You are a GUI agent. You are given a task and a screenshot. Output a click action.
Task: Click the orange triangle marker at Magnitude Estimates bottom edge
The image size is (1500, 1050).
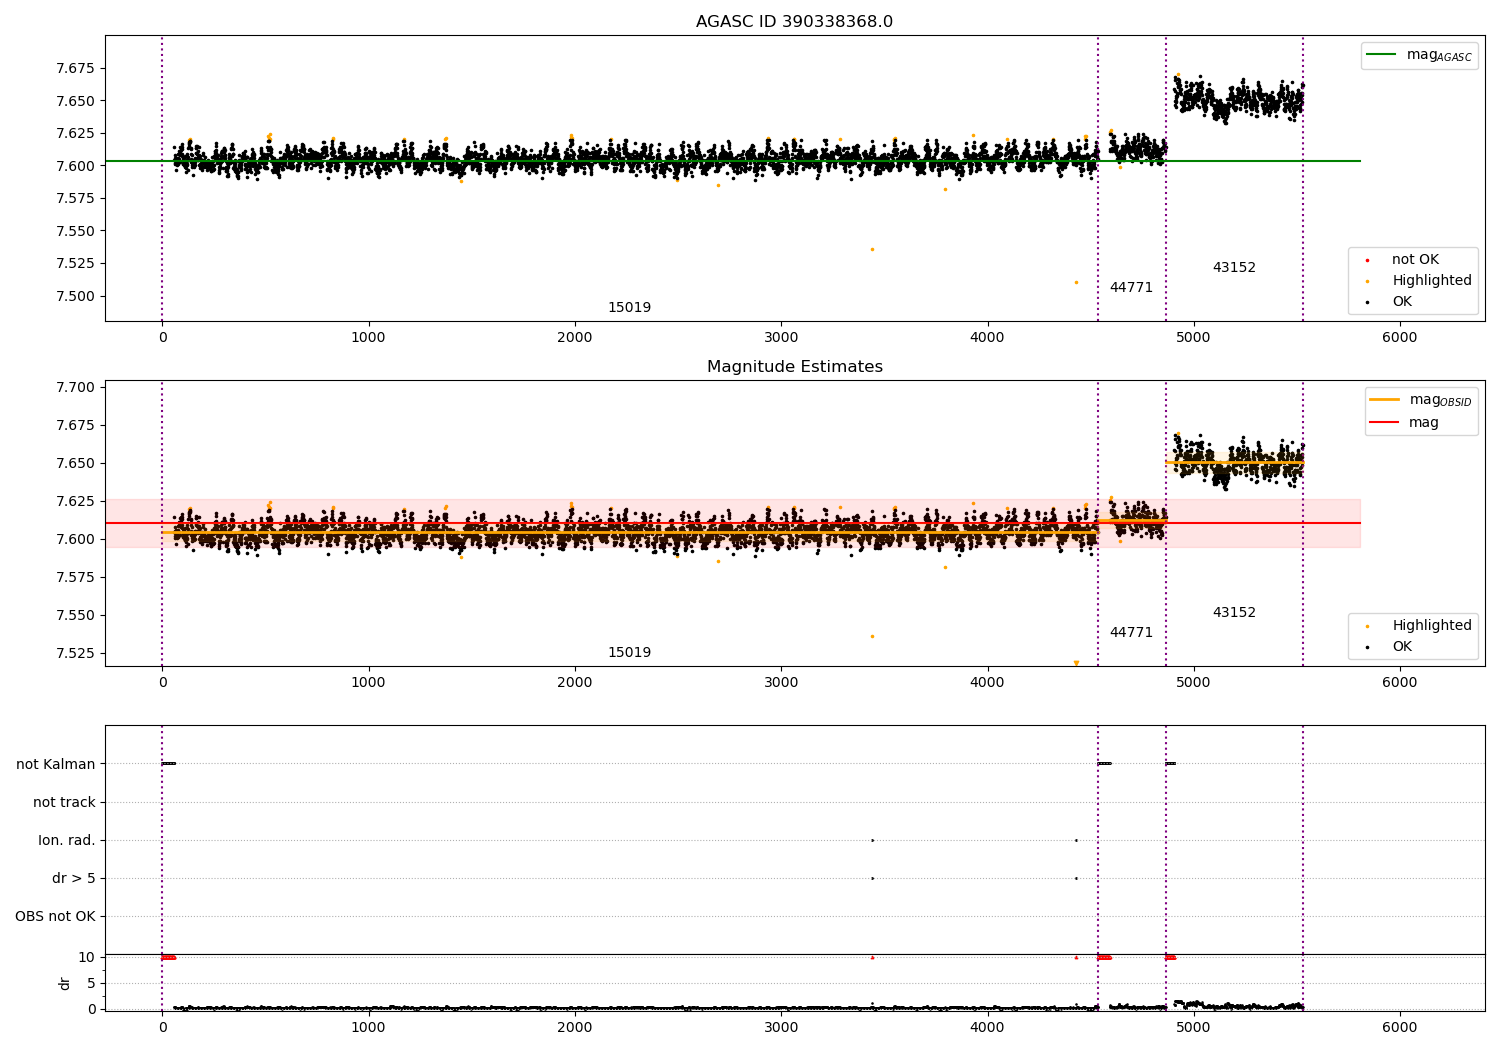pos(1076,663)
